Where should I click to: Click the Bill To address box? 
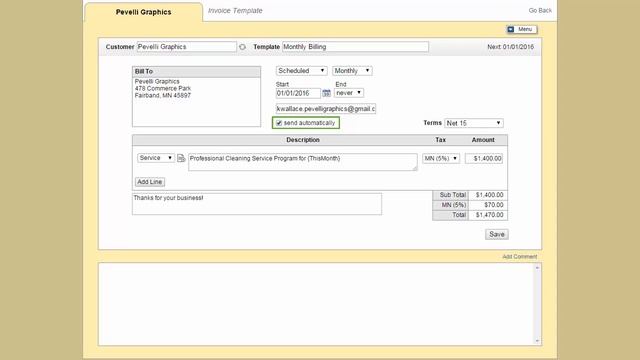[x=196, y=96]
